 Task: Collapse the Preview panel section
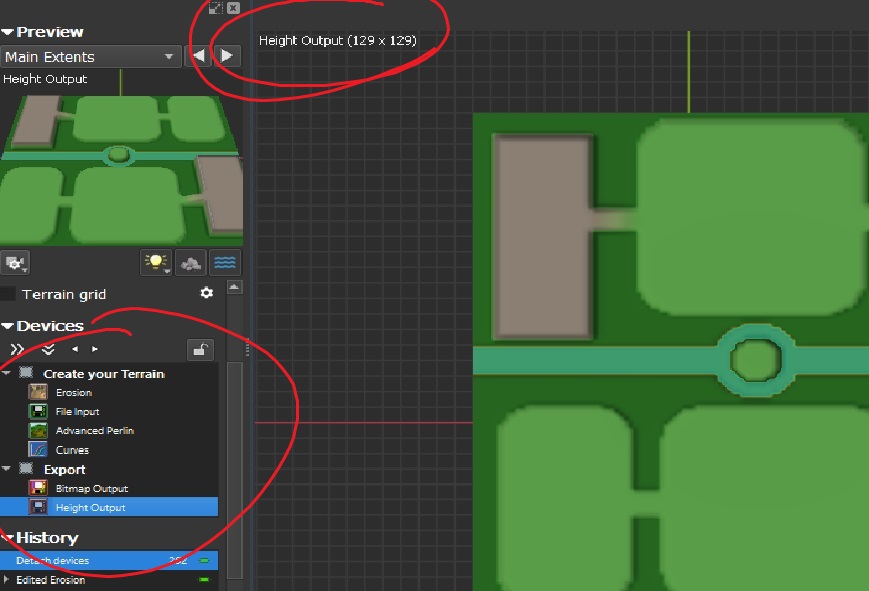(x=7, y=32)
